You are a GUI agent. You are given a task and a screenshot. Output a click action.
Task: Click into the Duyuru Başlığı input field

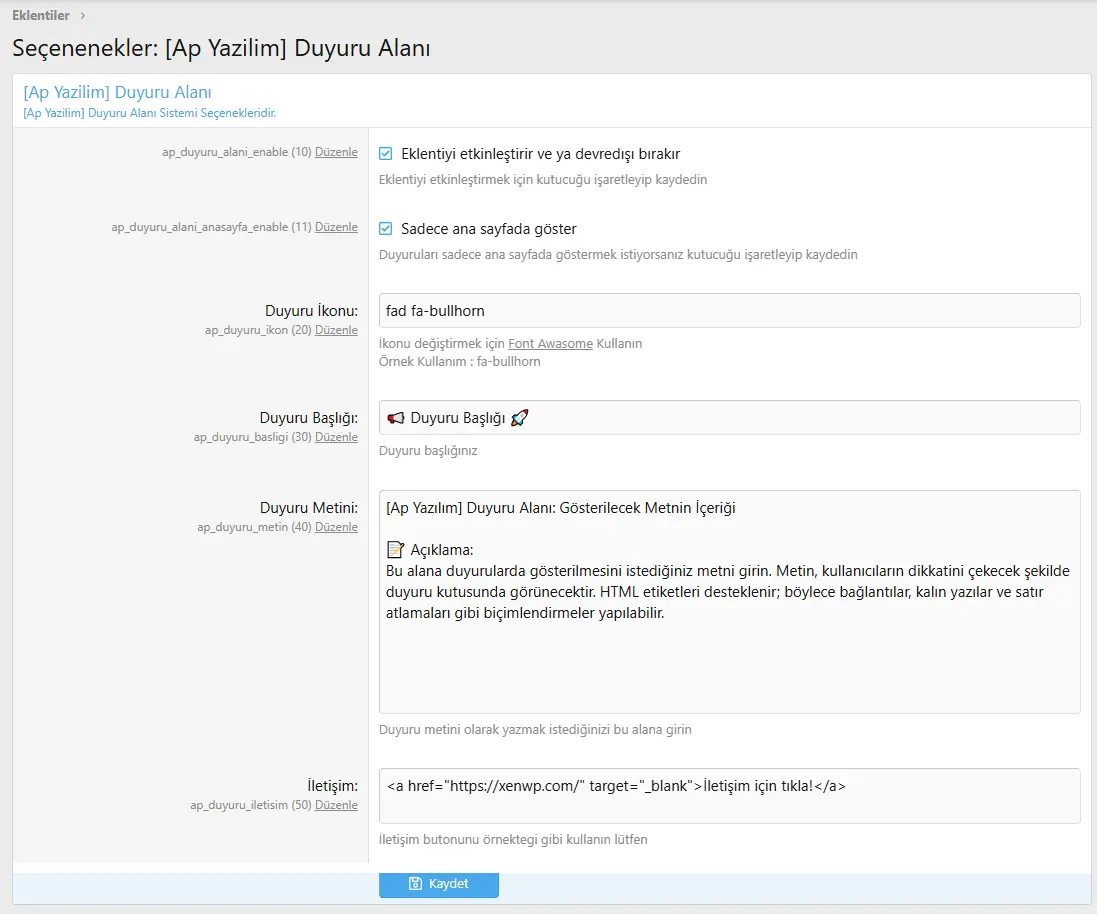tap(729, 418)
